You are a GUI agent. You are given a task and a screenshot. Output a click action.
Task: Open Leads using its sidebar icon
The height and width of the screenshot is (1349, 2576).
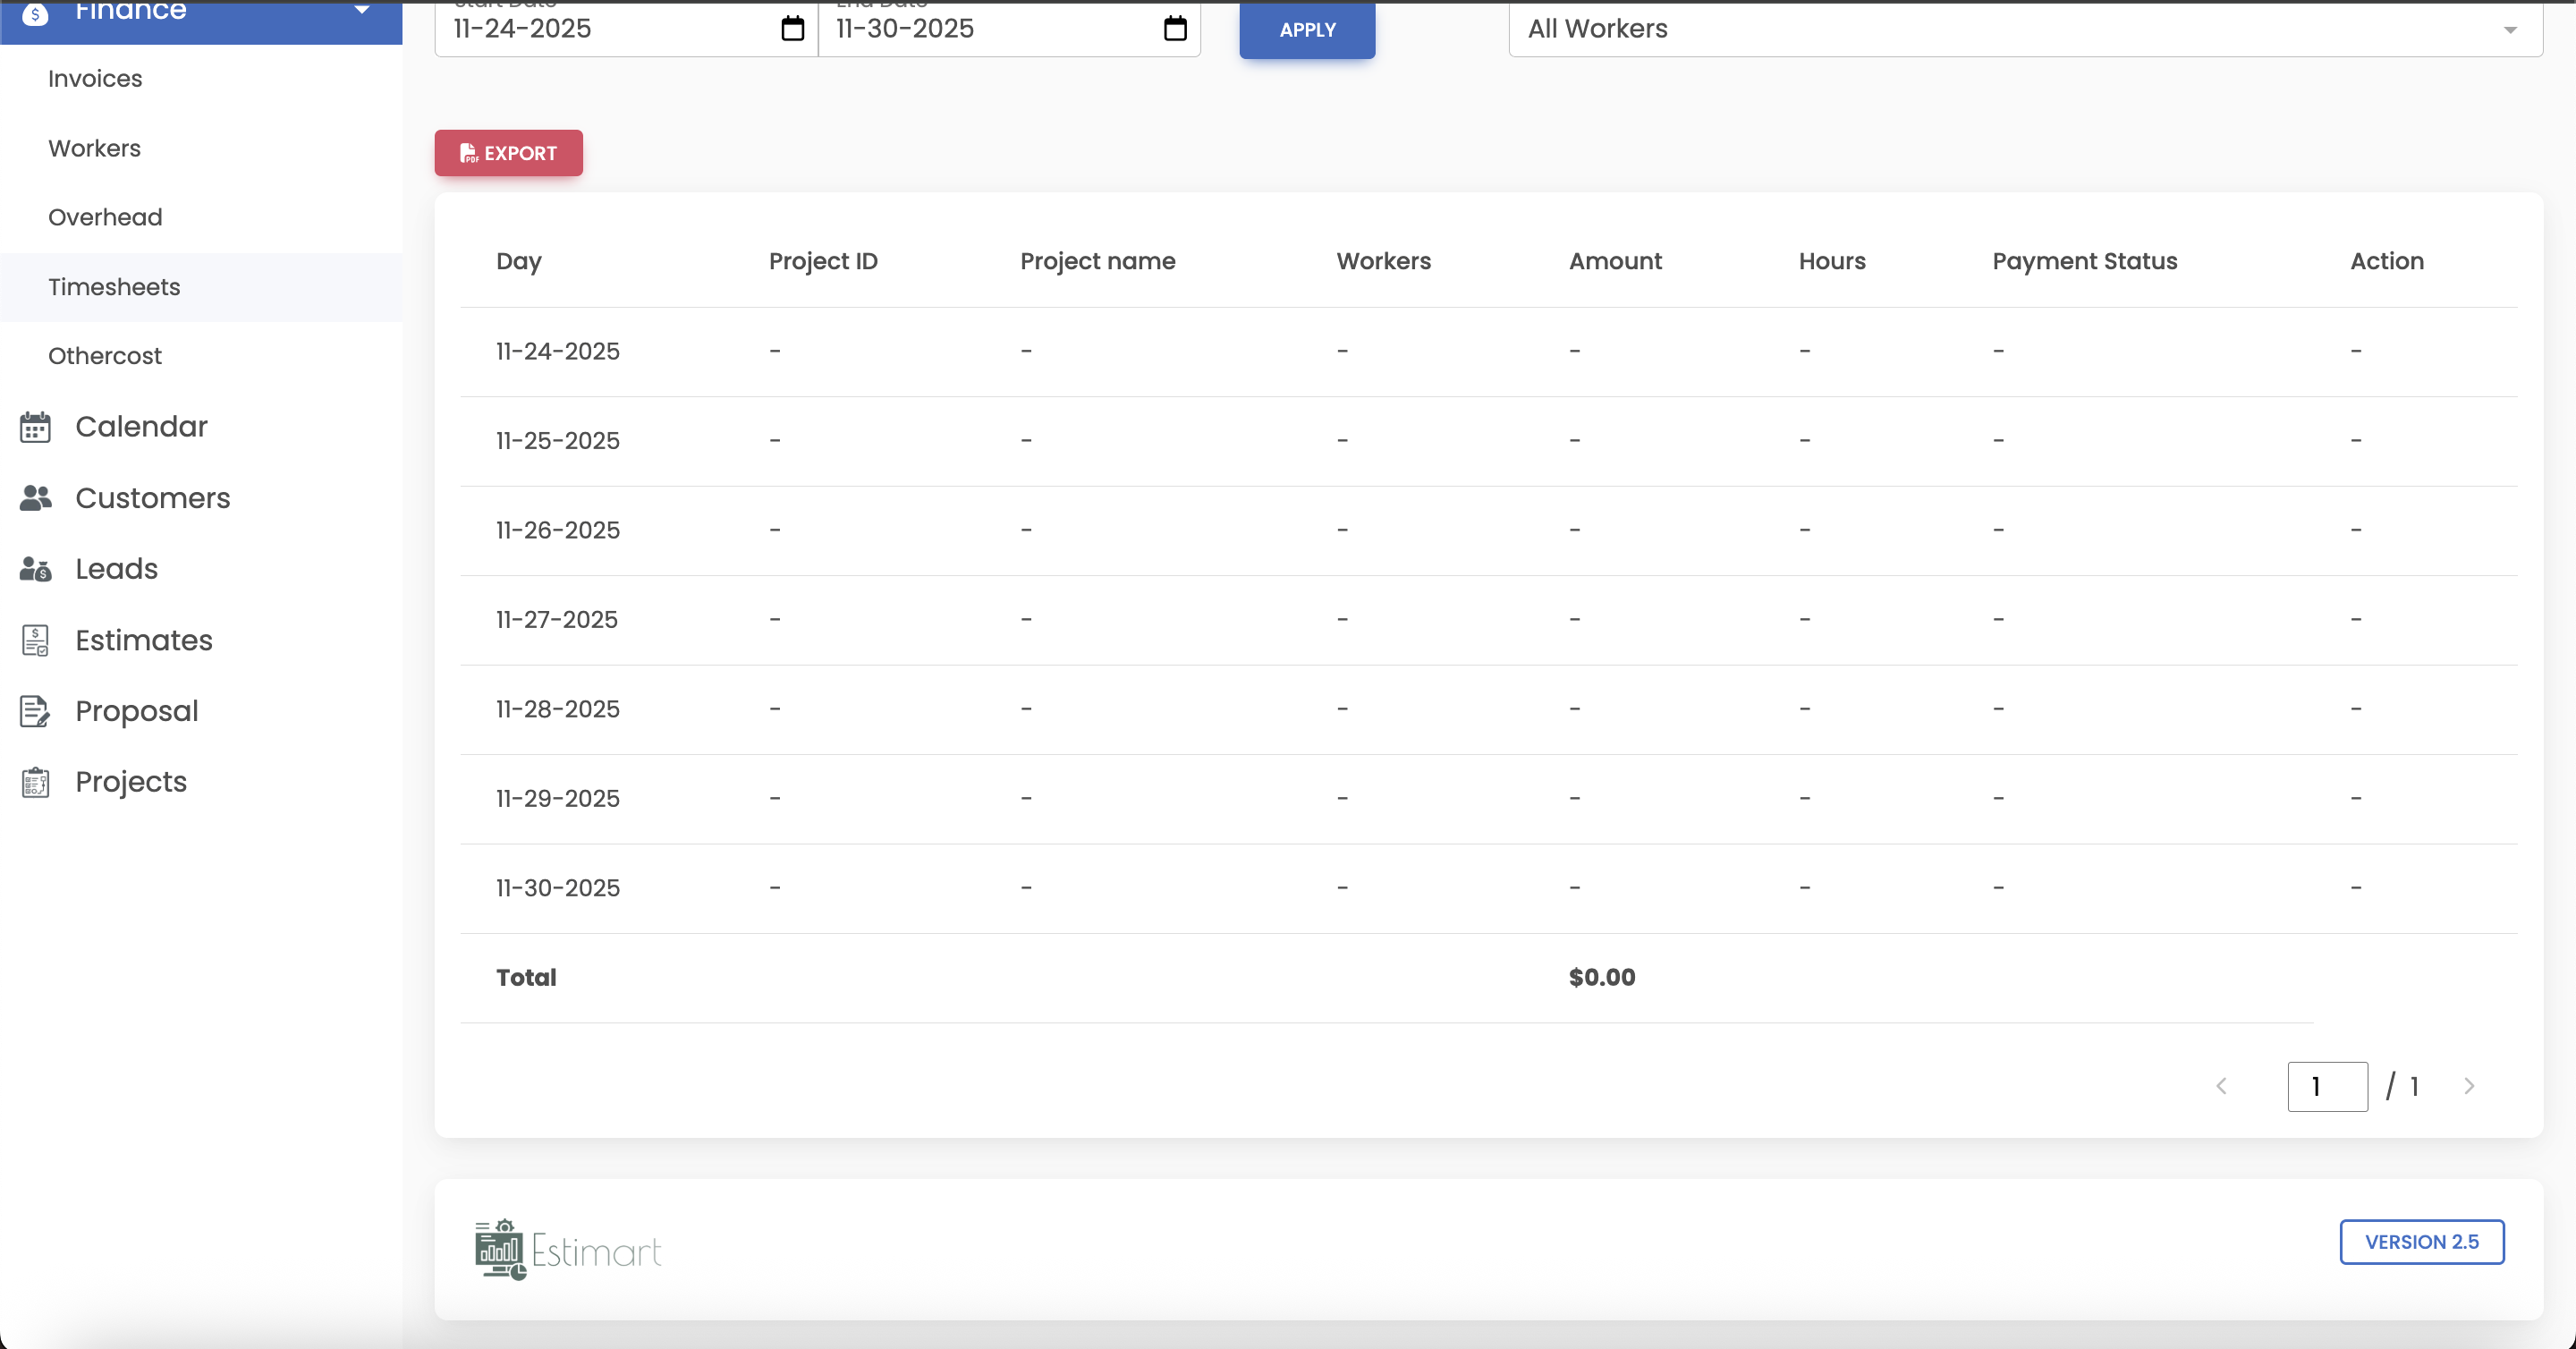point(36,569)
